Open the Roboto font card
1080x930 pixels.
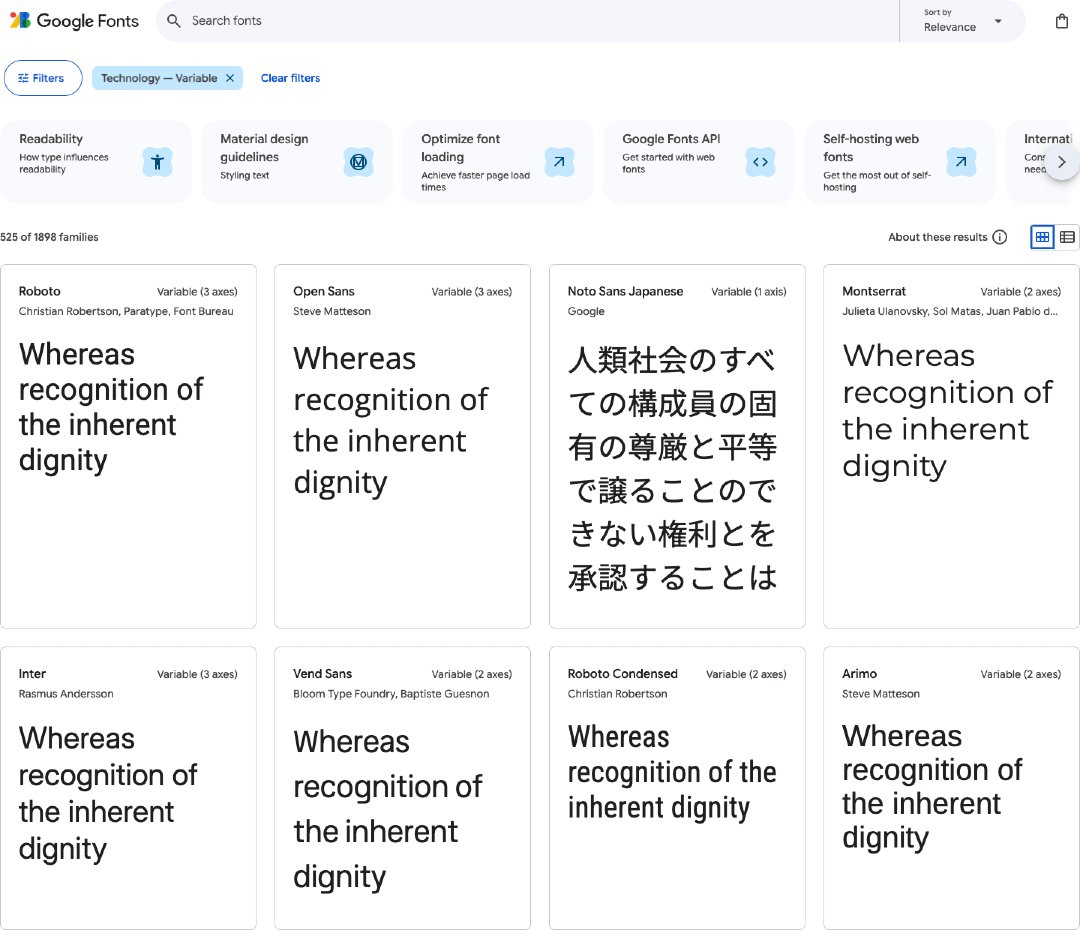128,446
